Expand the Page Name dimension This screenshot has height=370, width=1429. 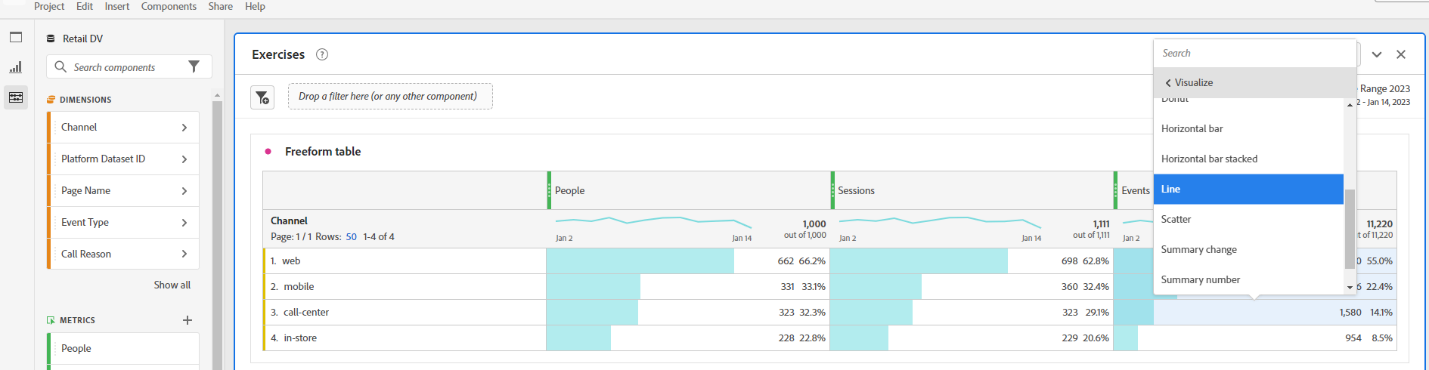click(184, 190)
